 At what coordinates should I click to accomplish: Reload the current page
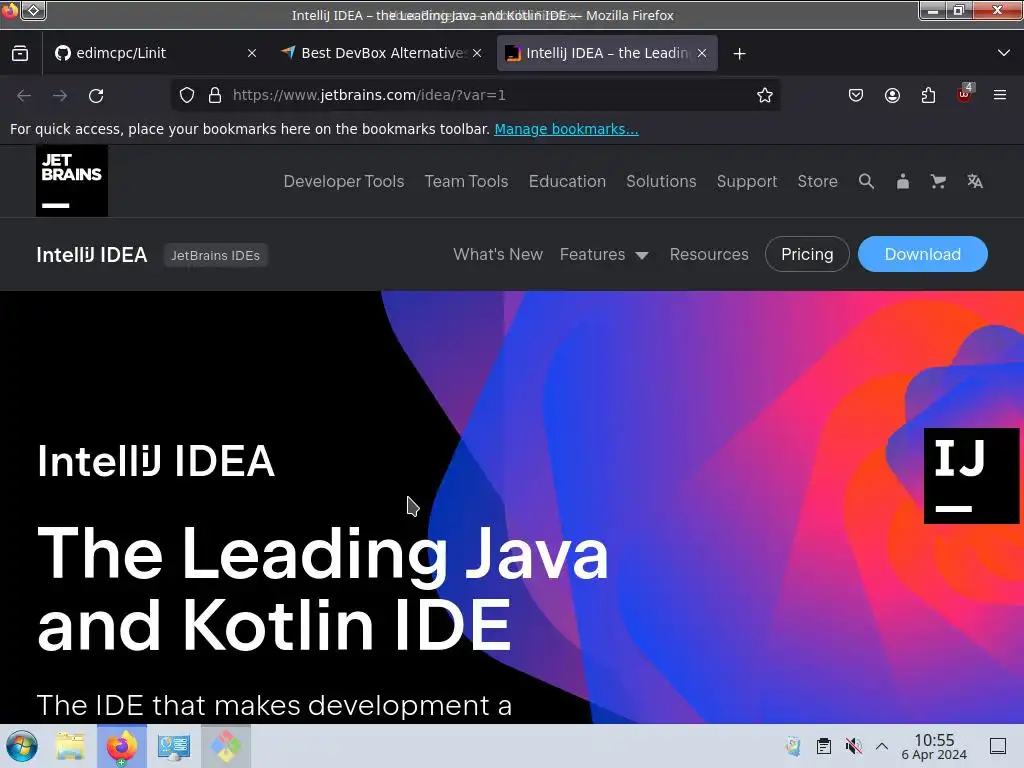96,95
